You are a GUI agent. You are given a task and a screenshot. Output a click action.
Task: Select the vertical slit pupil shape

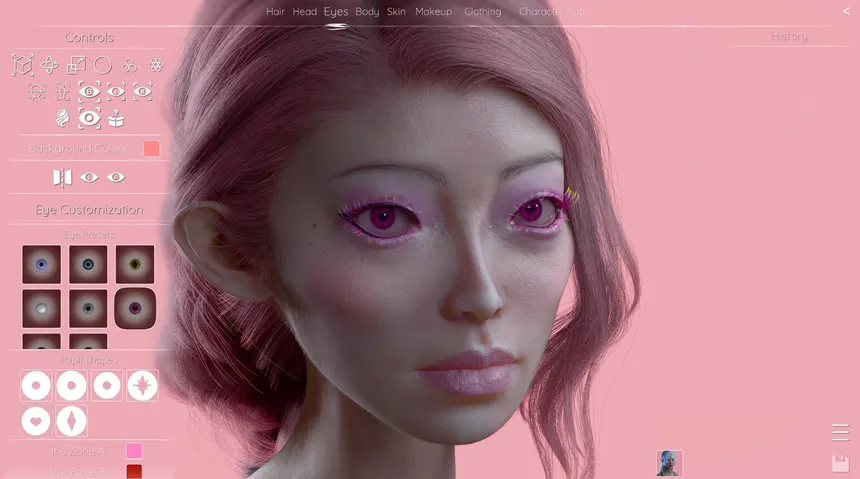coord(71,421)
